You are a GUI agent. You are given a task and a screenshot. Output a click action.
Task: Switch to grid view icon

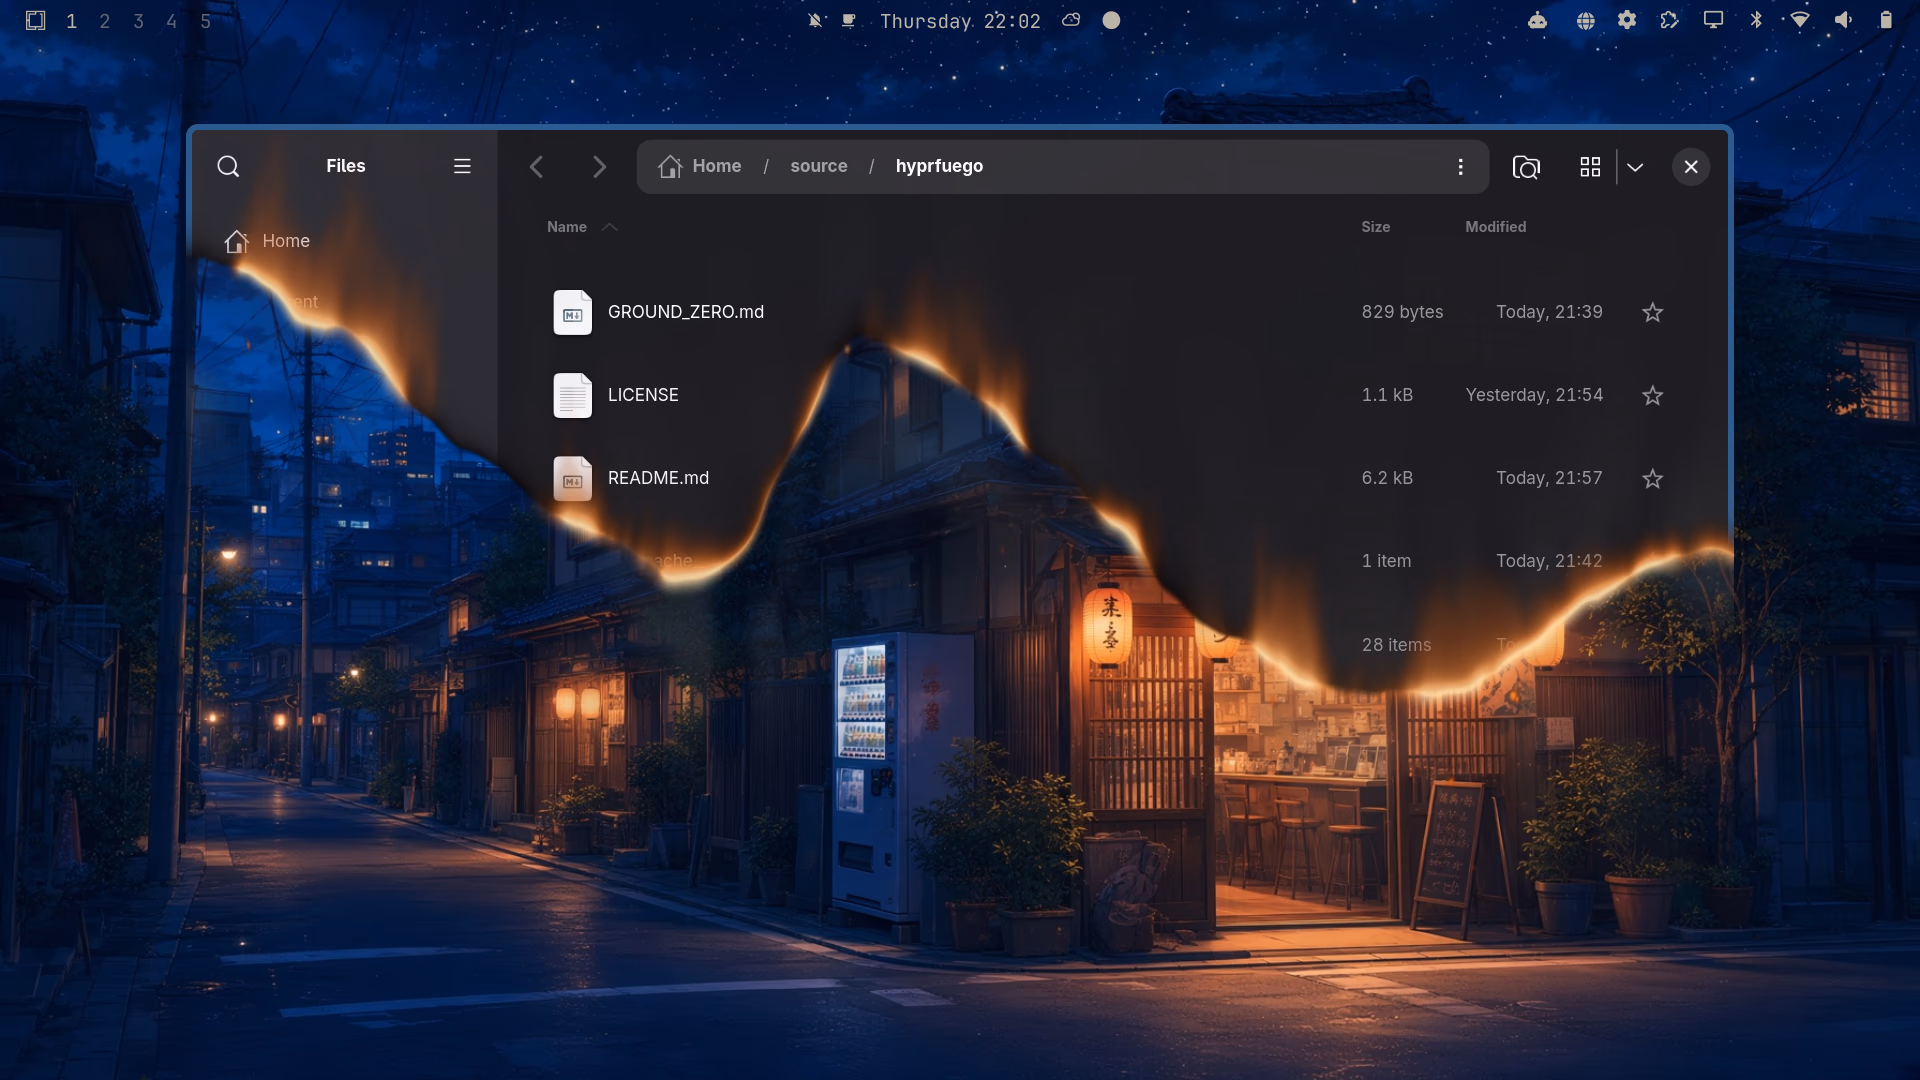click(1590, 167)
